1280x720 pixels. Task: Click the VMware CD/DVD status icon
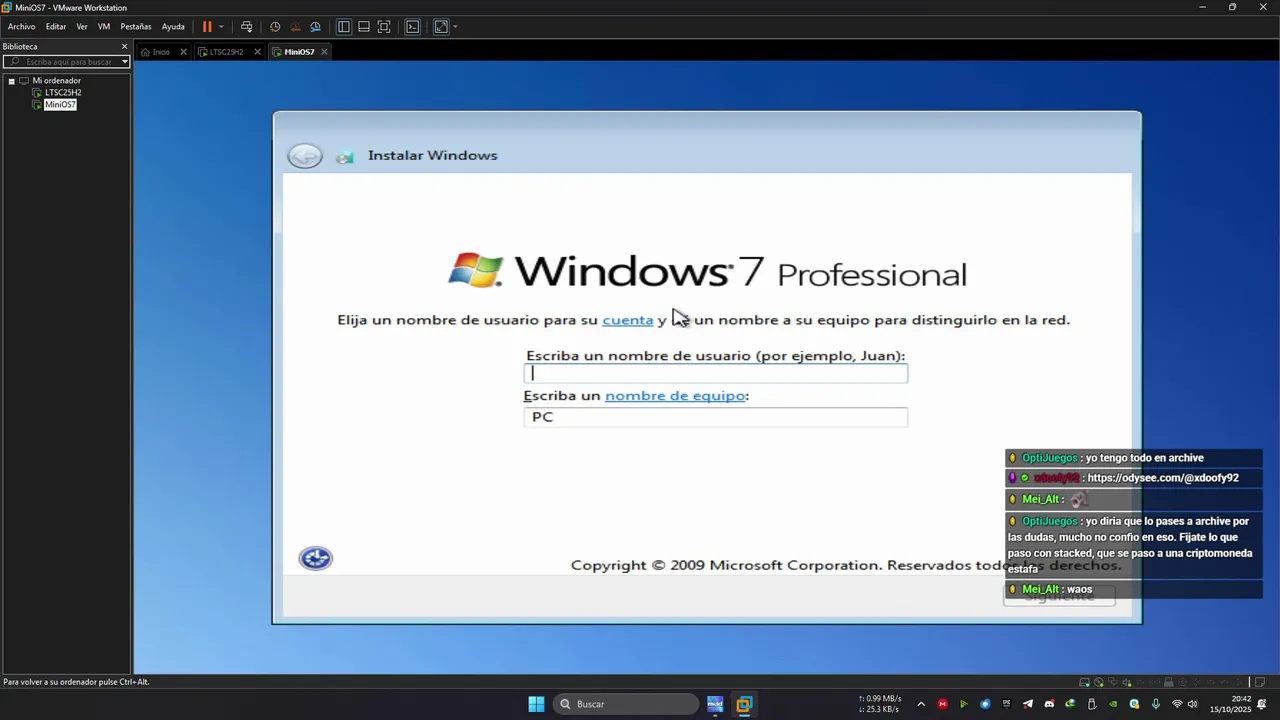click(x=1099, y=682)
